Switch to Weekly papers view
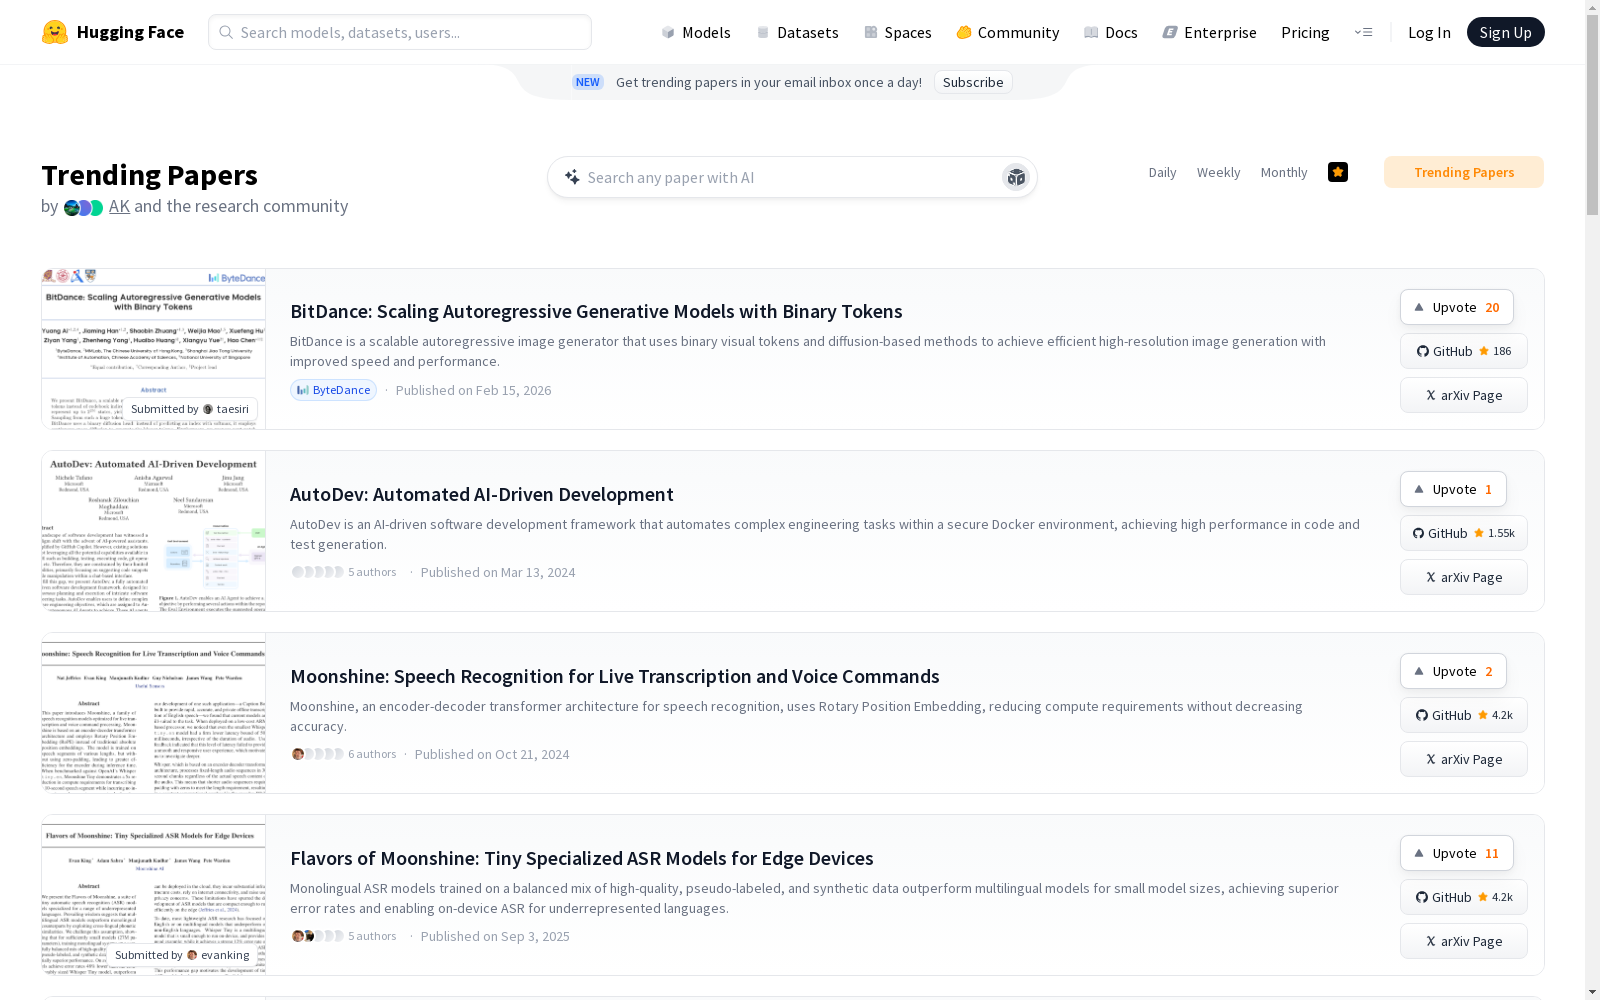Viewport: 1600px width, 1000px height. pyautogui.click(x=1218, y=172)
